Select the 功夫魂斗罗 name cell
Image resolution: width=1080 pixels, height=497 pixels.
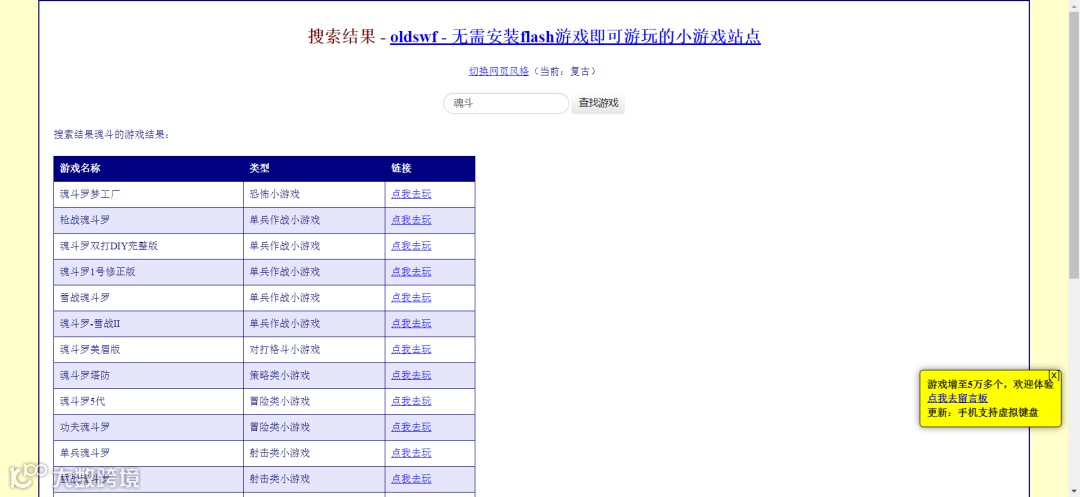coord(148,427)
